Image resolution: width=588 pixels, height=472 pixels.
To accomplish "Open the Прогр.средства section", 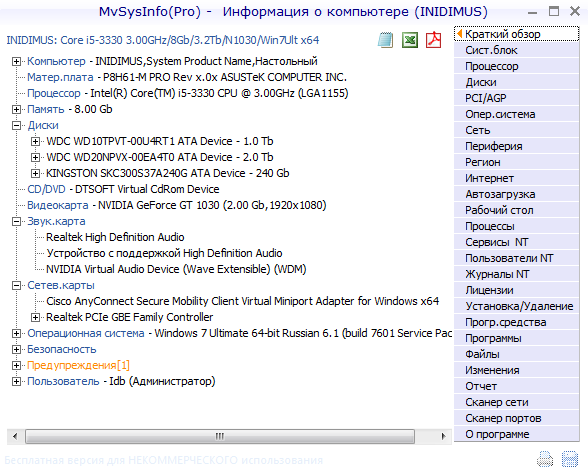I will (516, 322).
